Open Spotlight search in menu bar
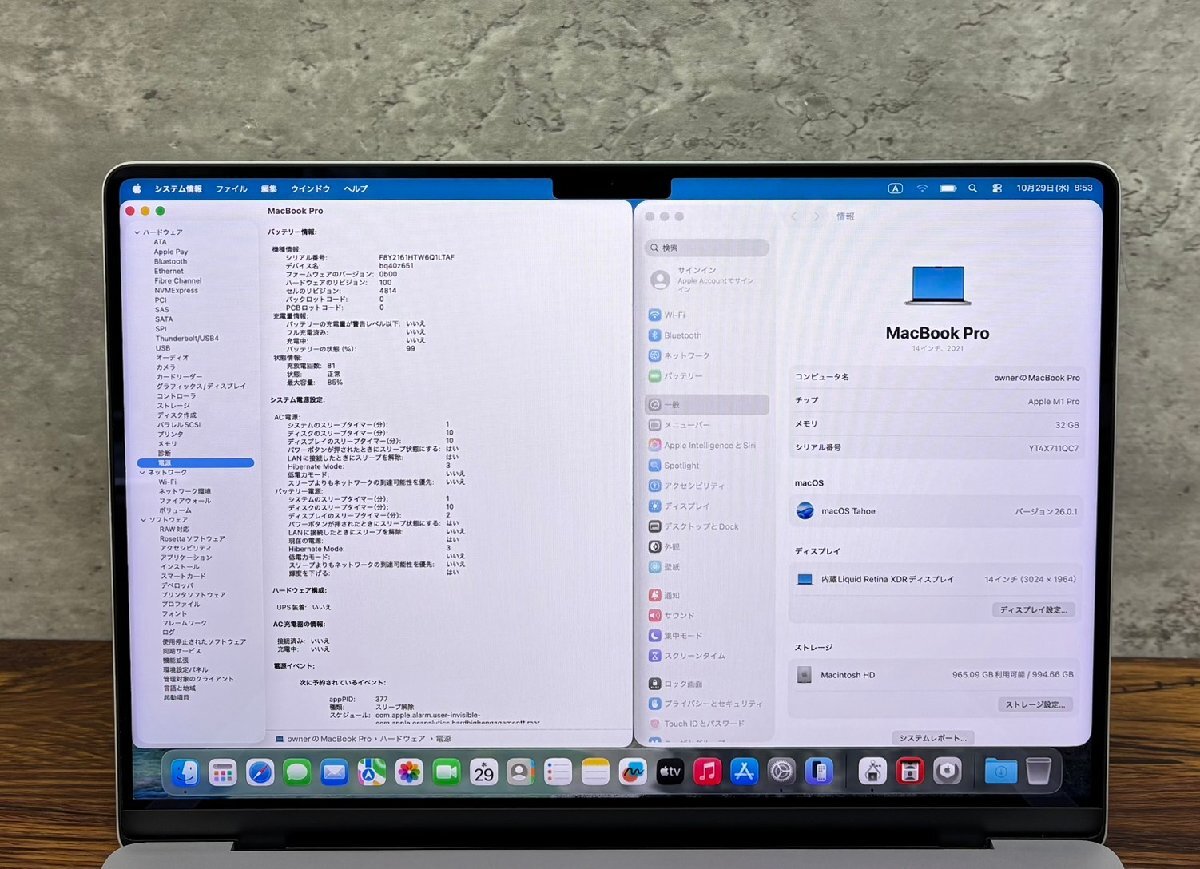The image size is (1200, 869). coord(973,188)
